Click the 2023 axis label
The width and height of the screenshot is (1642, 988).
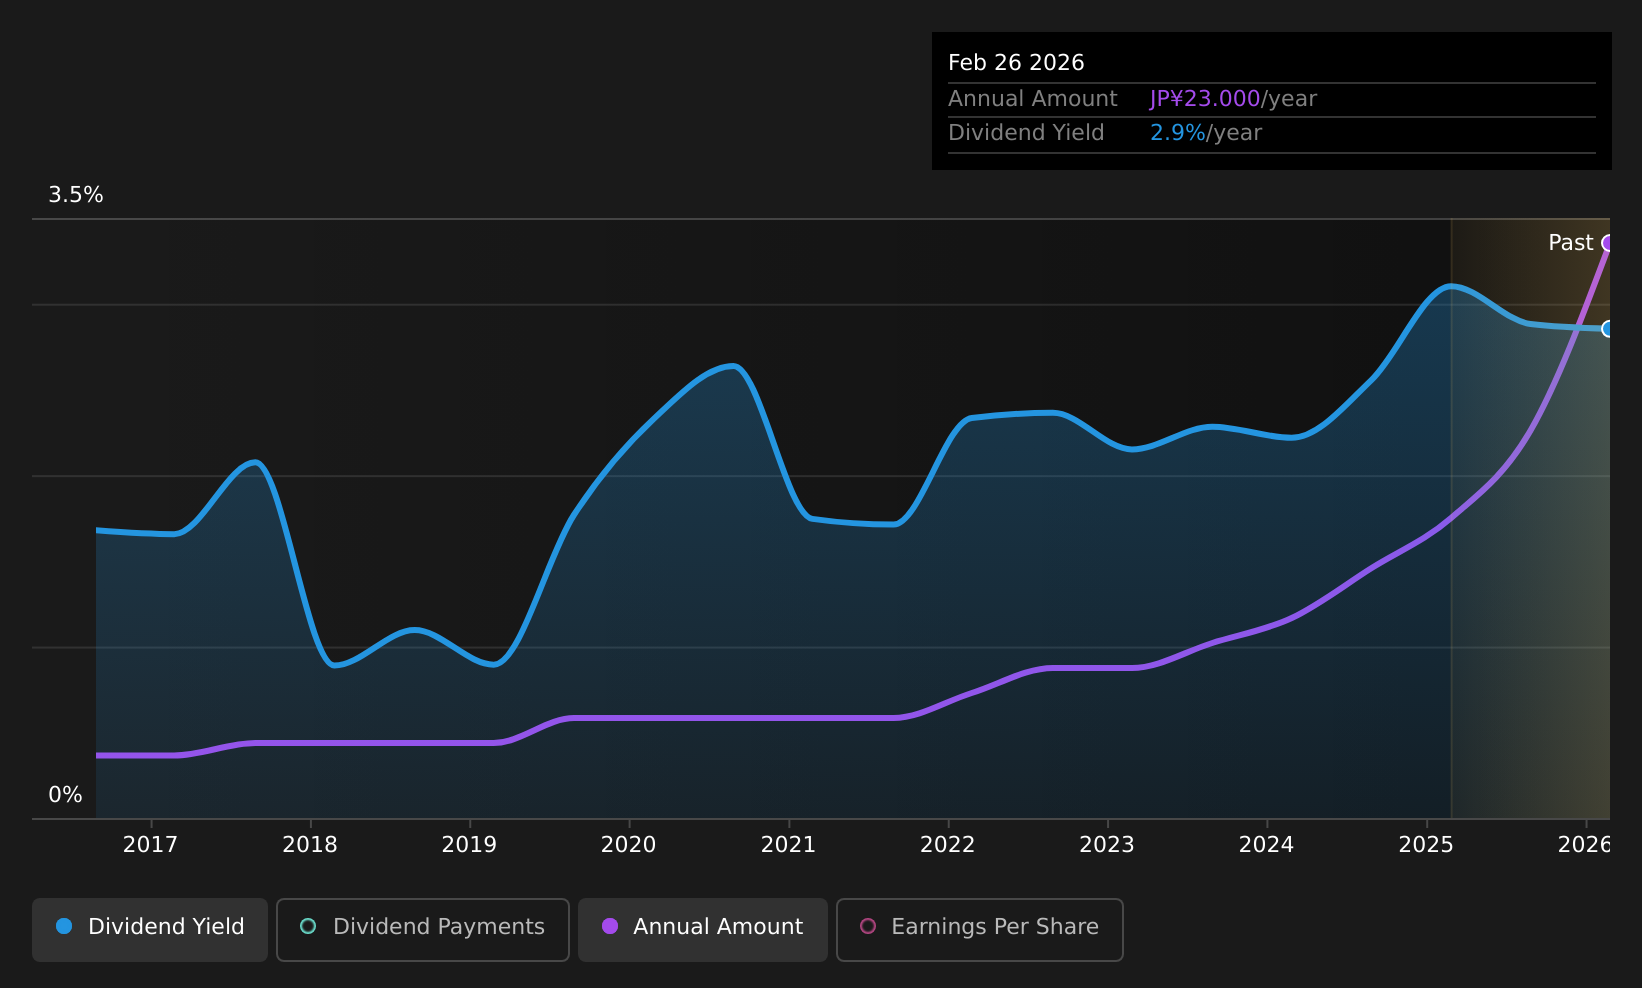pyautogui.click(x=1107, y=845)
